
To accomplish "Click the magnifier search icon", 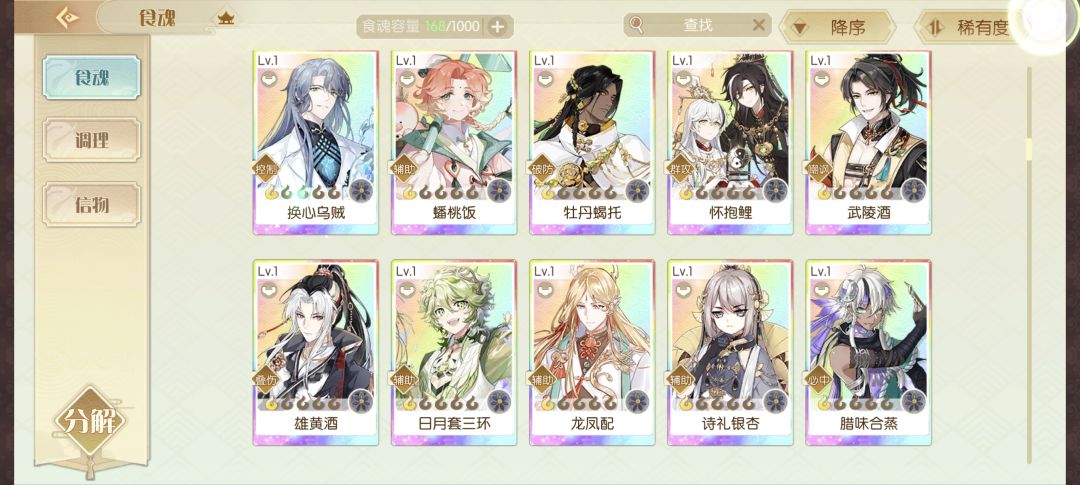I will pyautogui.click(x=636, y=25).
